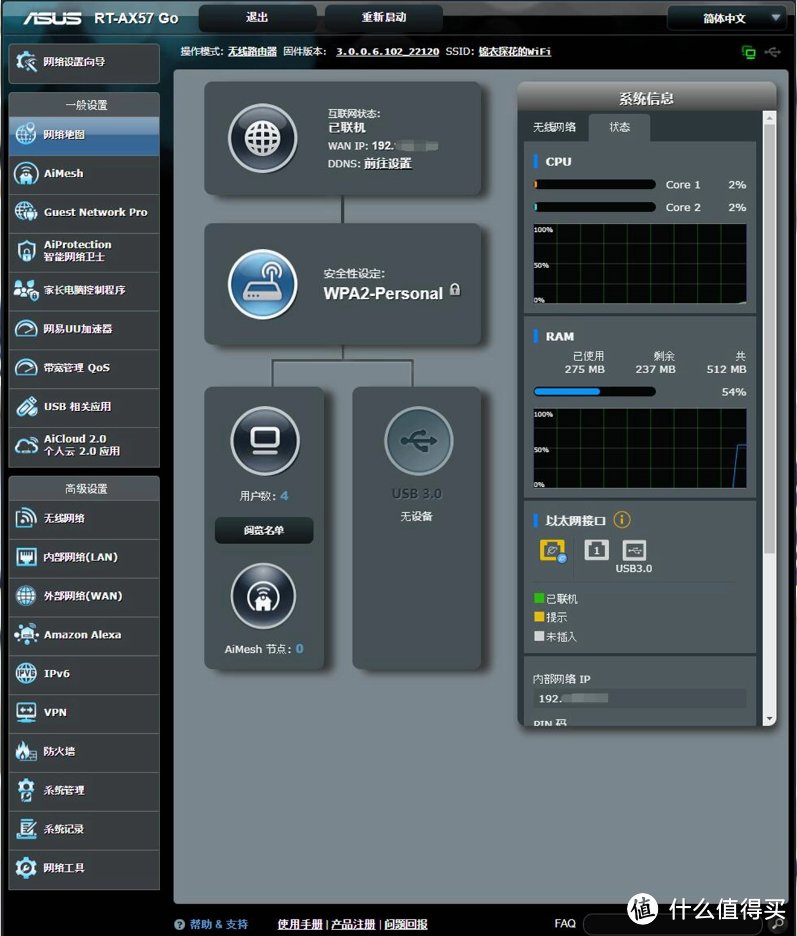Click the 浏览名单 view list button
Image resolution: width=797 pixels, height=936 pixels.
(x=264, y=530)
